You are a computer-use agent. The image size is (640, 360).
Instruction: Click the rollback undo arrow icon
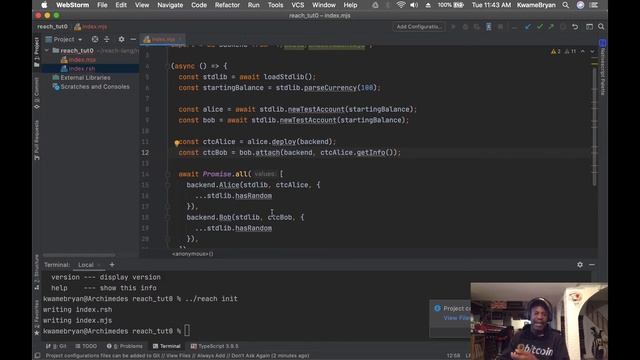tap(575, 27)
